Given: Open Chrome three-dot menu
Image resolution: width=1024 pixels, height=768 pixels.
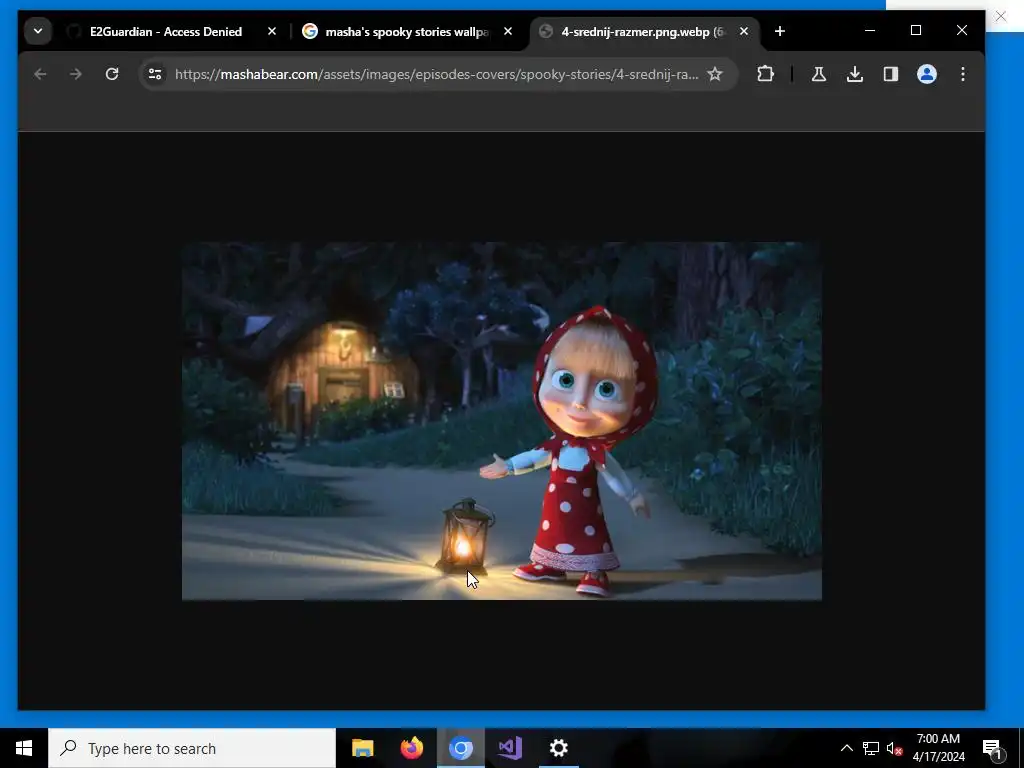Looking at the screenshot, I should [x=963, y=74].
